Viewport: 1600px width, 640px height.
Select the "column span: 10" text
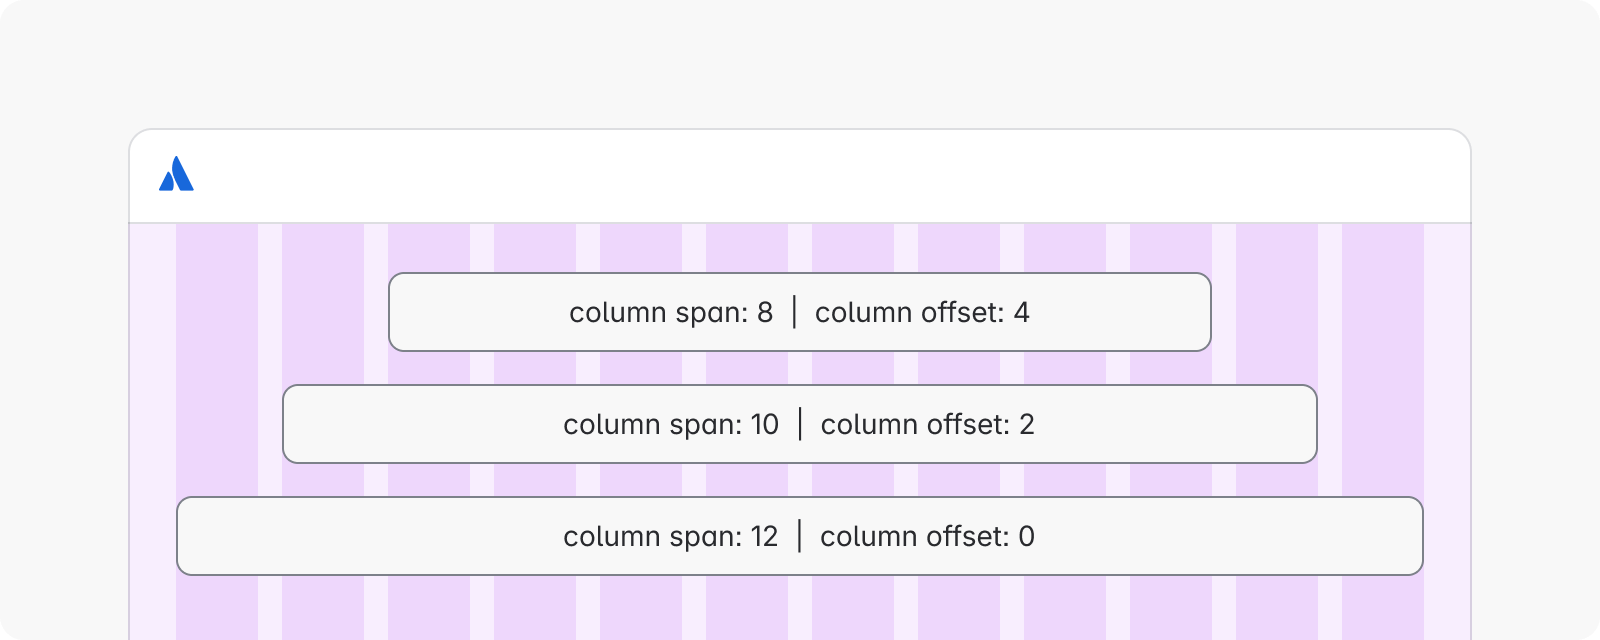click(x=671, y=425)
